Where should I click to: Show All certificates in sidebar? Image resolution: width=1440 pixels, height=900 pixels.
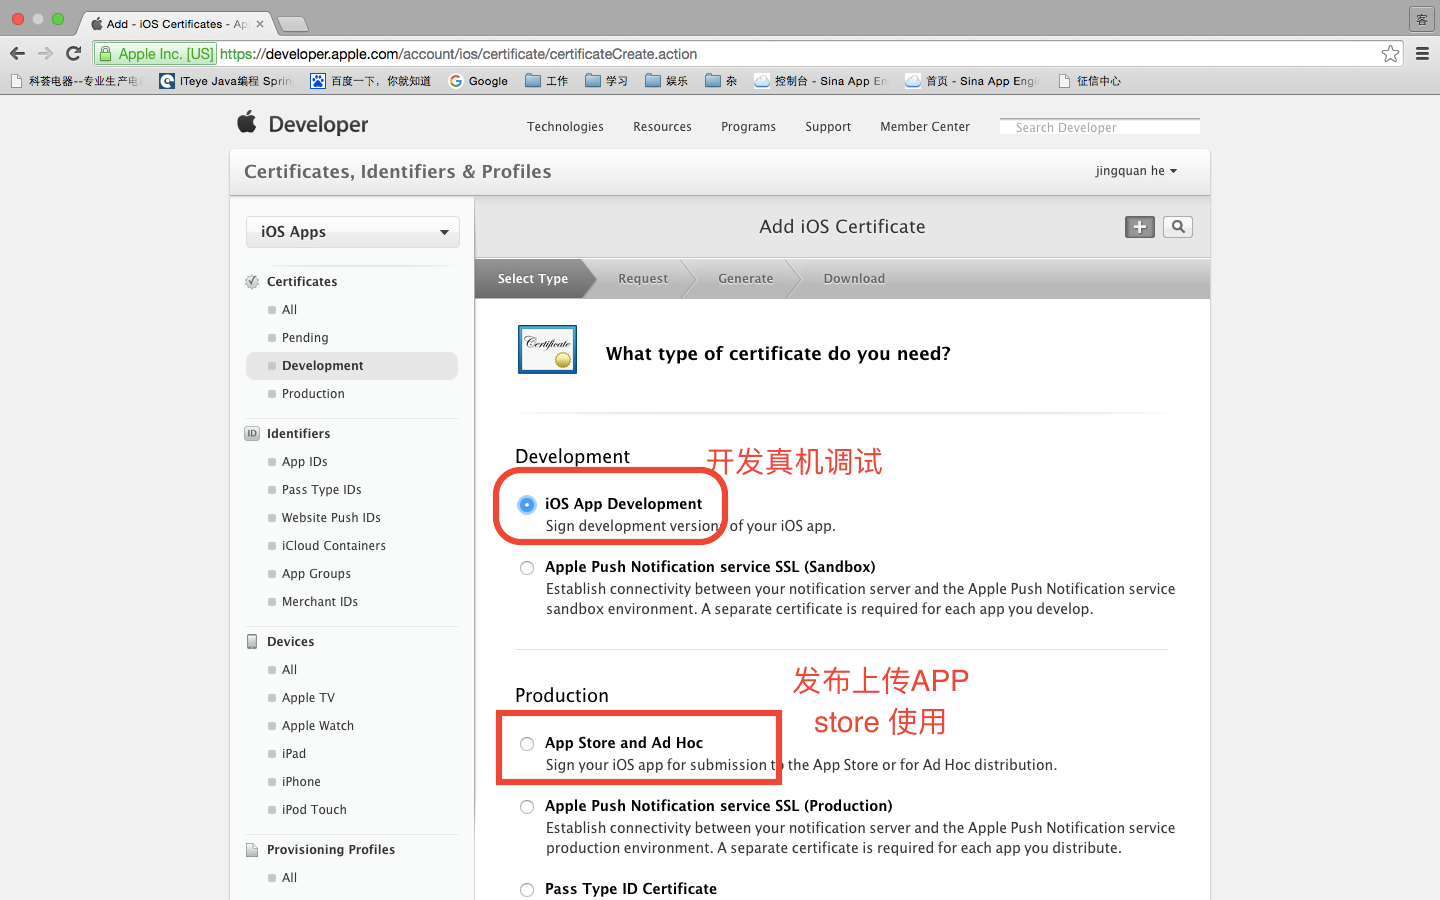[290, 310]
